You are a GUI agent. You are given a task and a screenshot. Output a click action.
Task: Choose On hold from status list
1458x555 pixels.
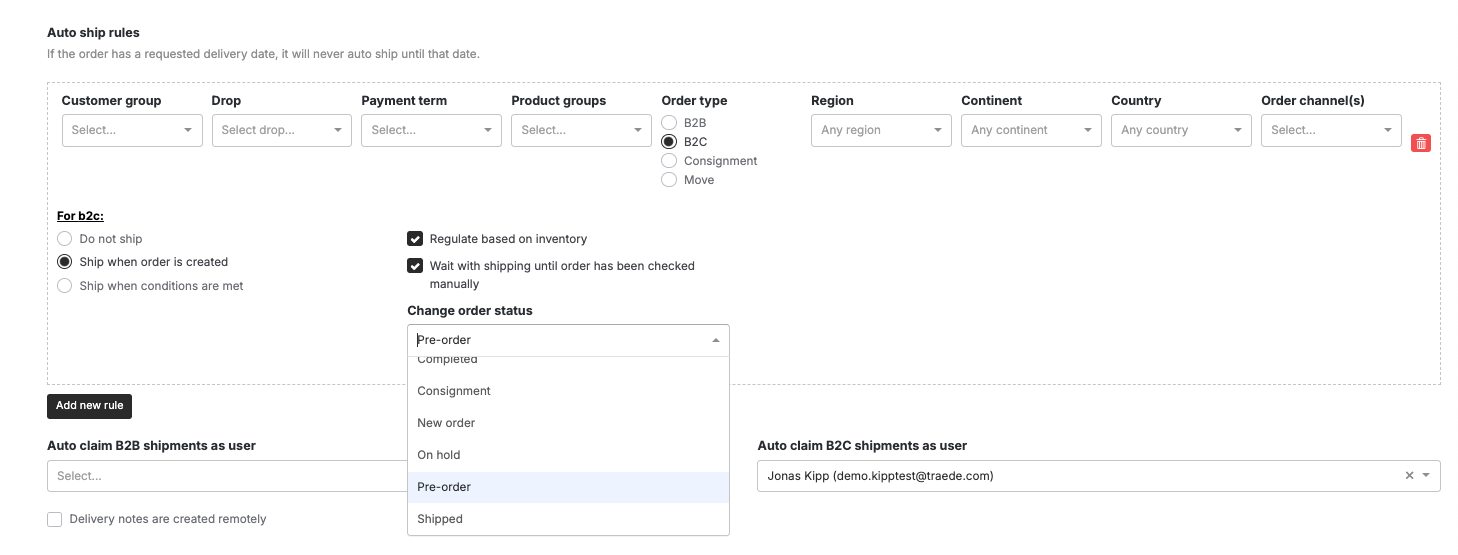(568, 455)
